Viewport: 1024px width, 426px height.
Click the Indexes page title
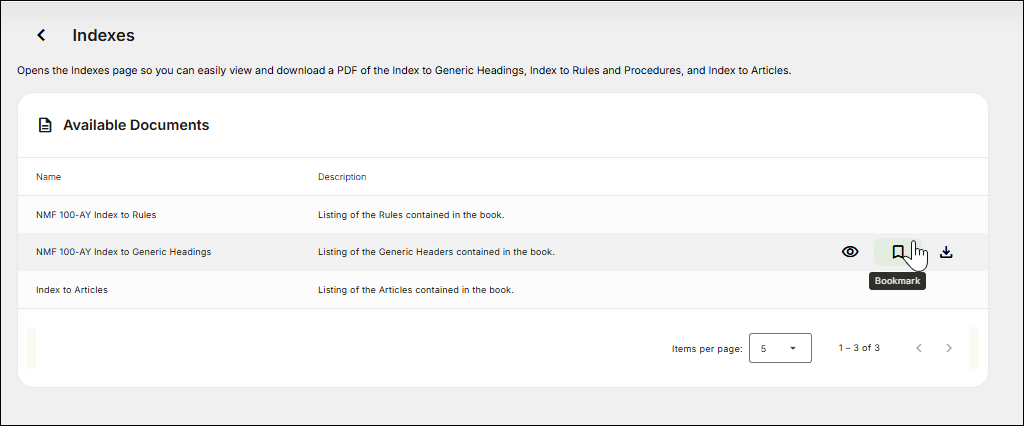point(103,35)
